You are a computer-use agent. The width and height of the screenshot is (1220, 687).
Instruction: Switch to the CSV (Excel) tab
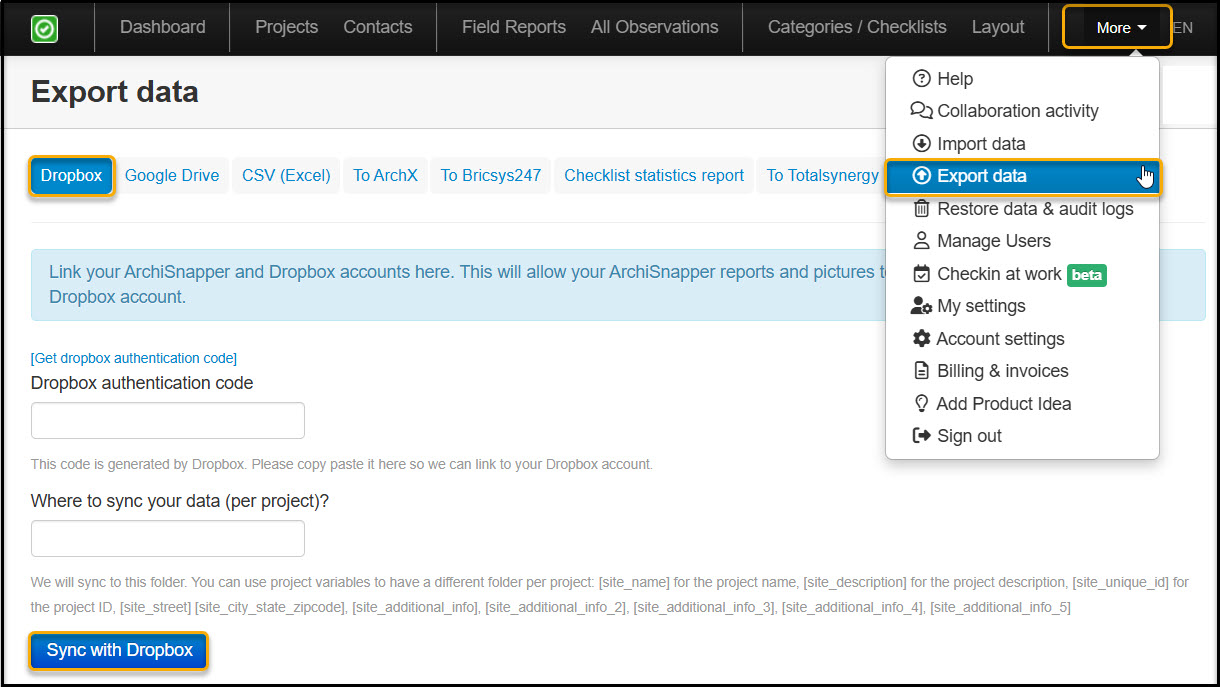(286, 176)
